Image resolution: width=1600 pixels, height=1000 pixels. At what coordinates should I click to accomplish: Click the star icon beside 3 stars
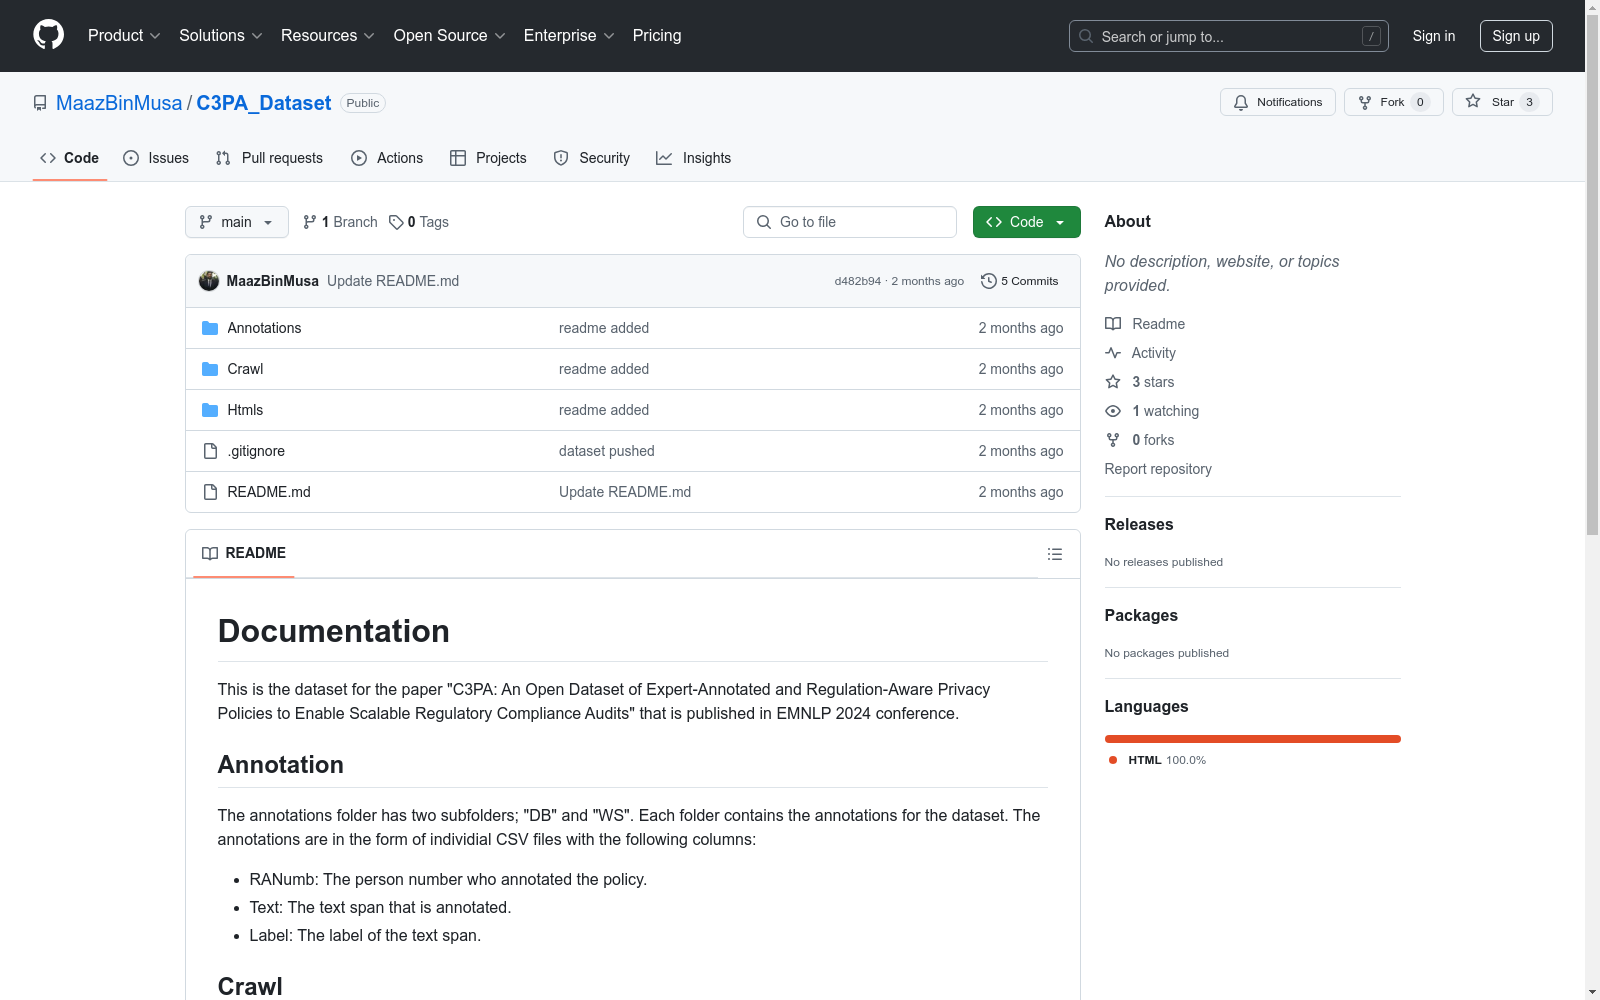(x=1113, y=382)
